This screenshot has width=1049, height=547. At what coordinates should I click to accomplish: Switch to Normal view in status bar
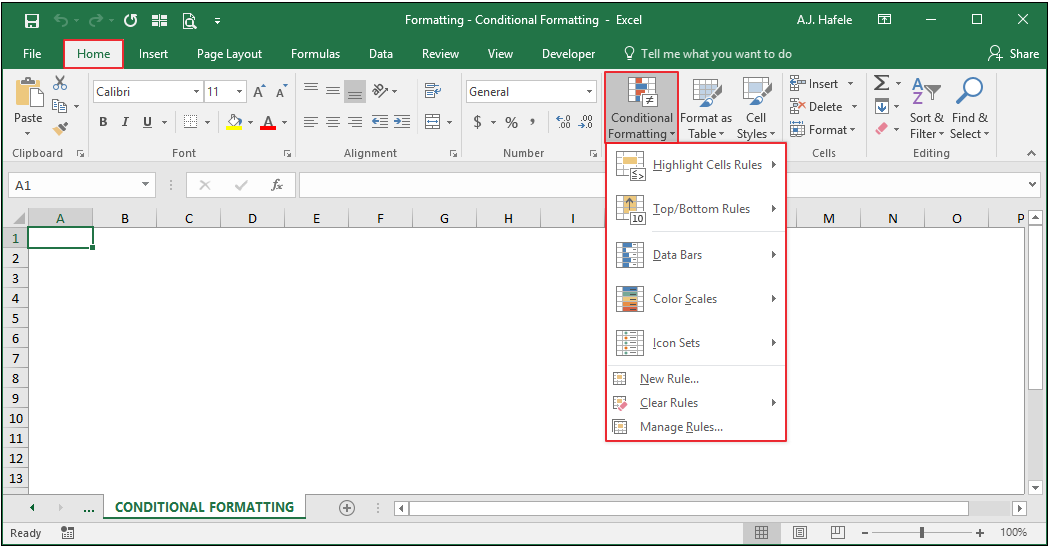point(761,533)
